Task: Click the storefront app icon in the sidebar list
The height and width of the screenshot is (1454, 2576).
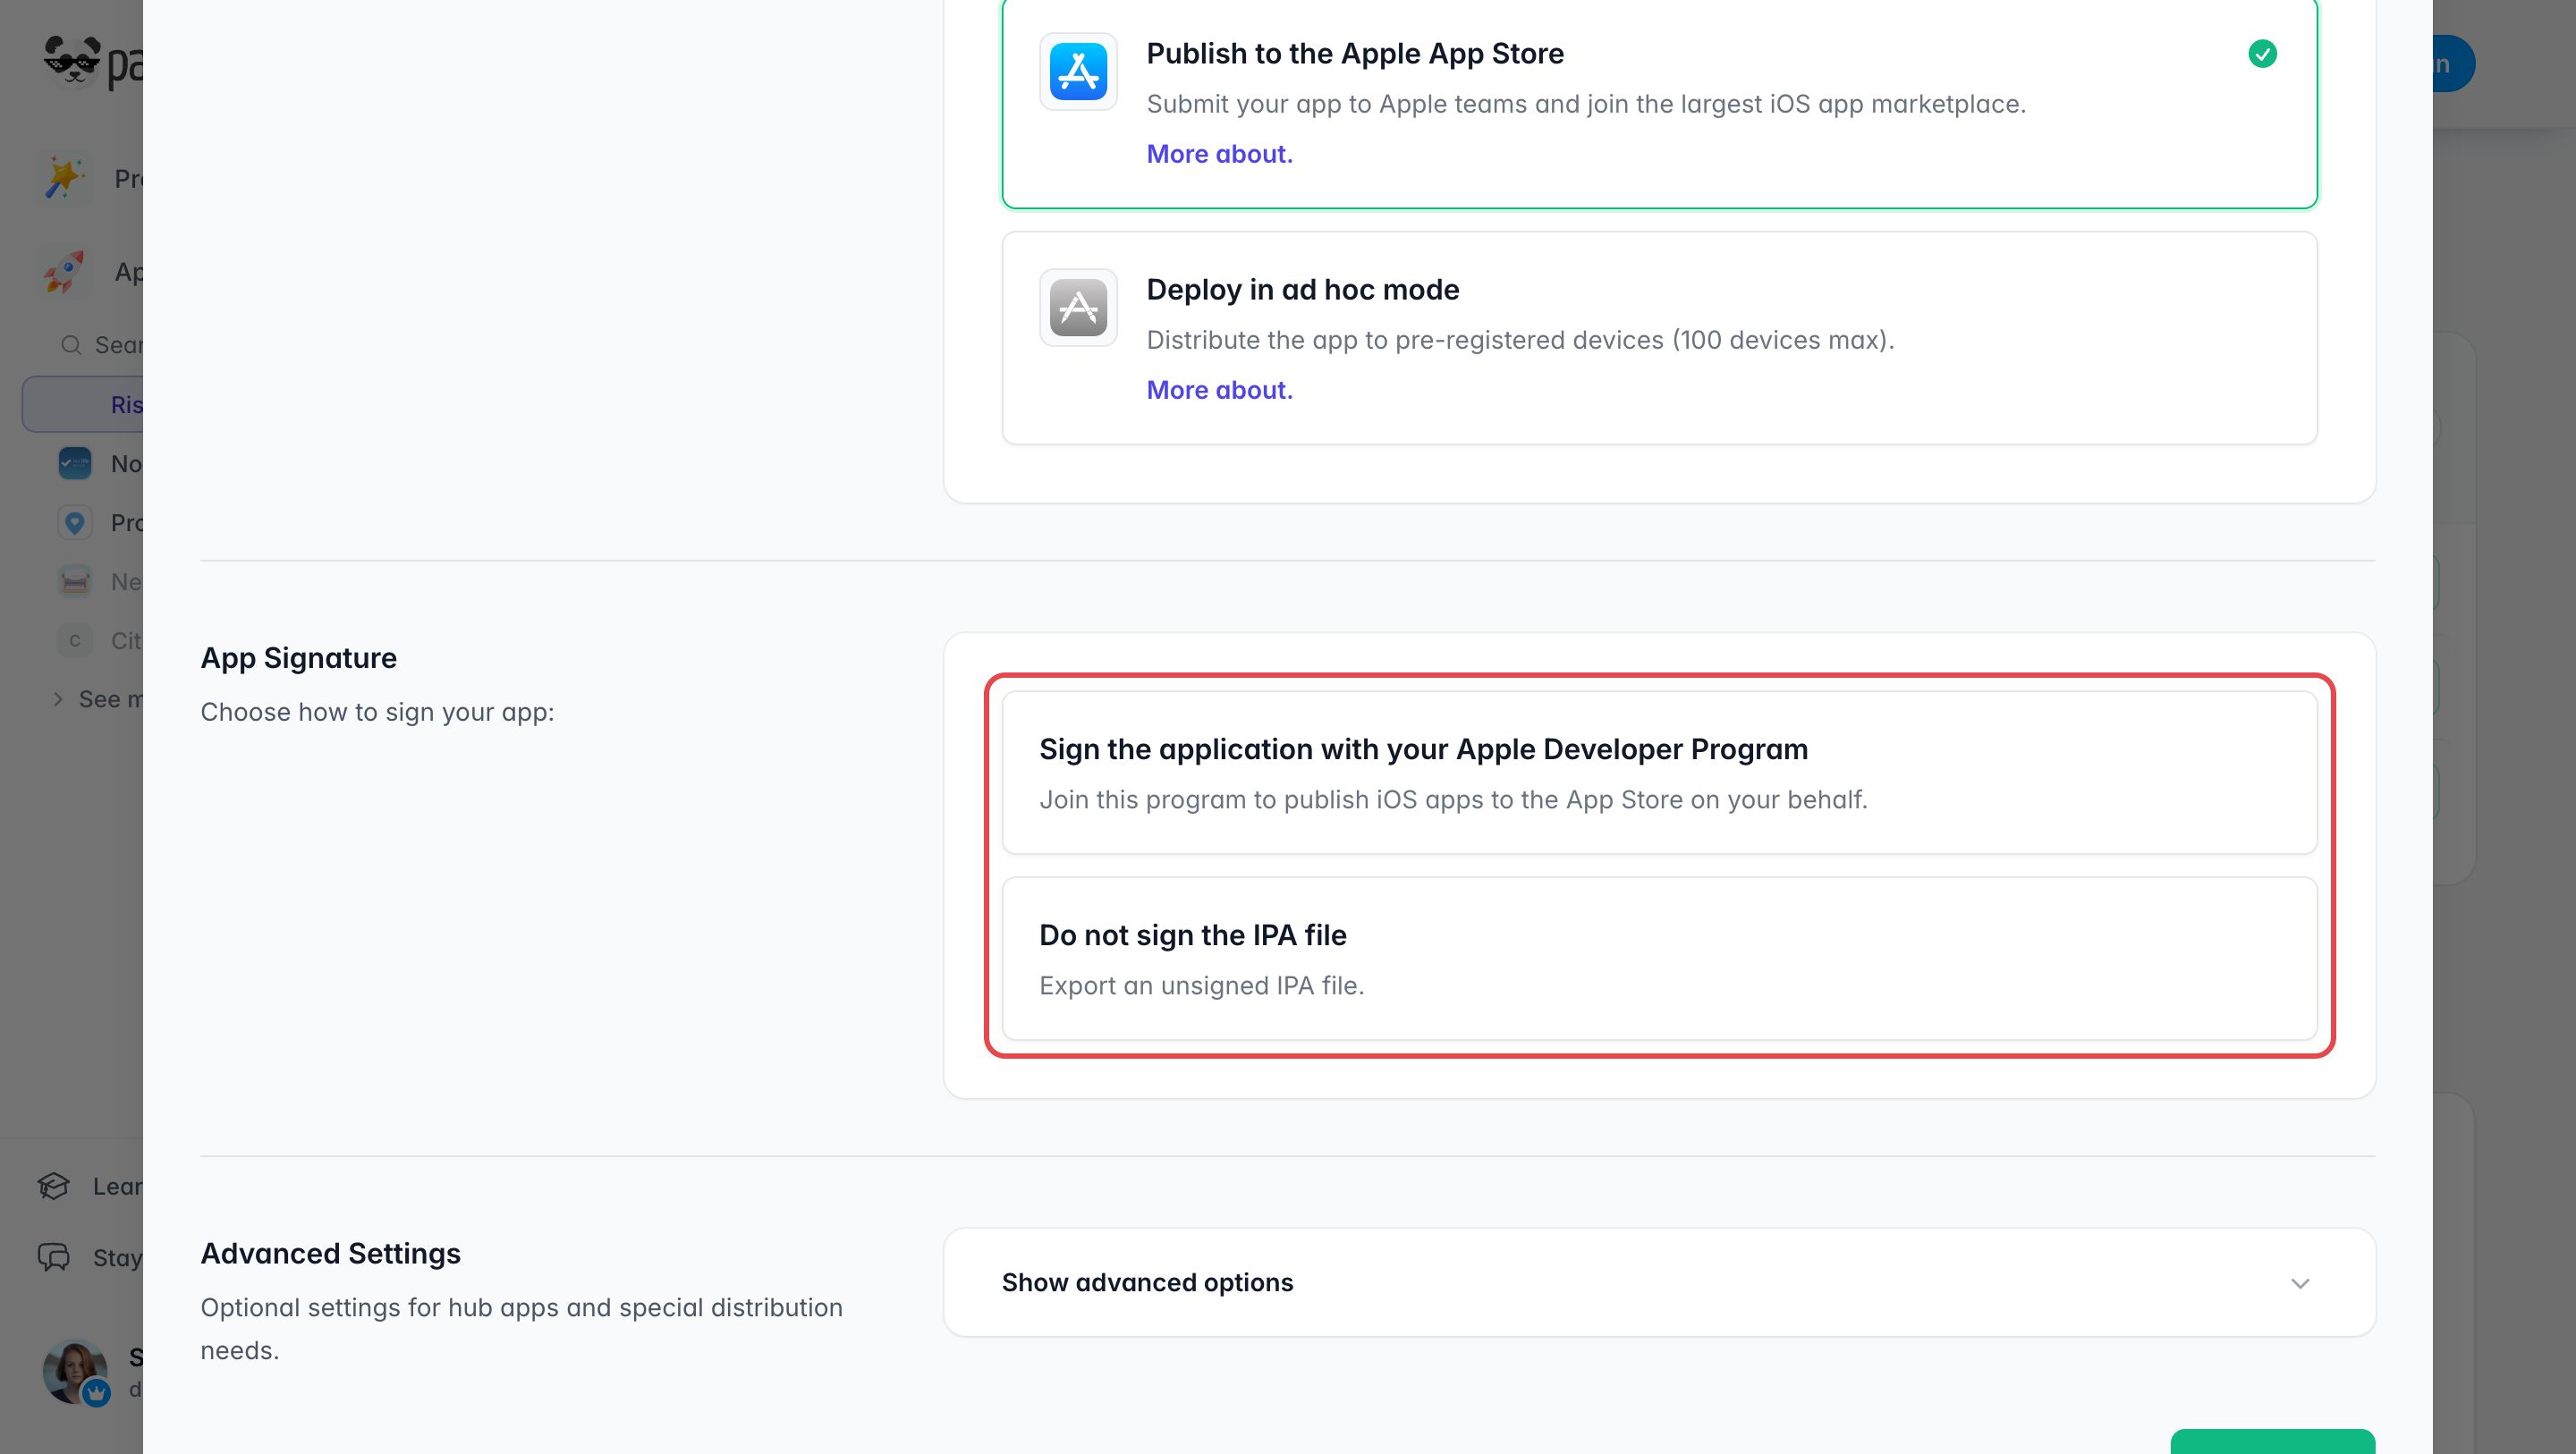Action: (75, 581)
